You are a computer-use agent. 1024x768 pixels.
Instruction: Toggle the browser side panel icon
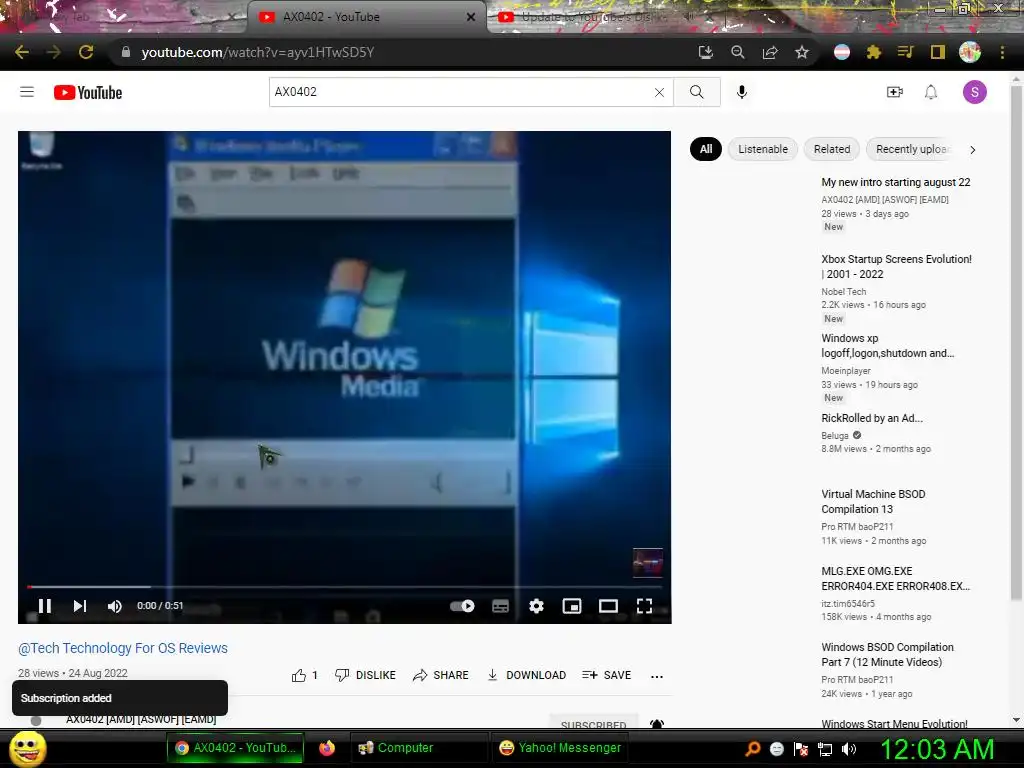938,52
